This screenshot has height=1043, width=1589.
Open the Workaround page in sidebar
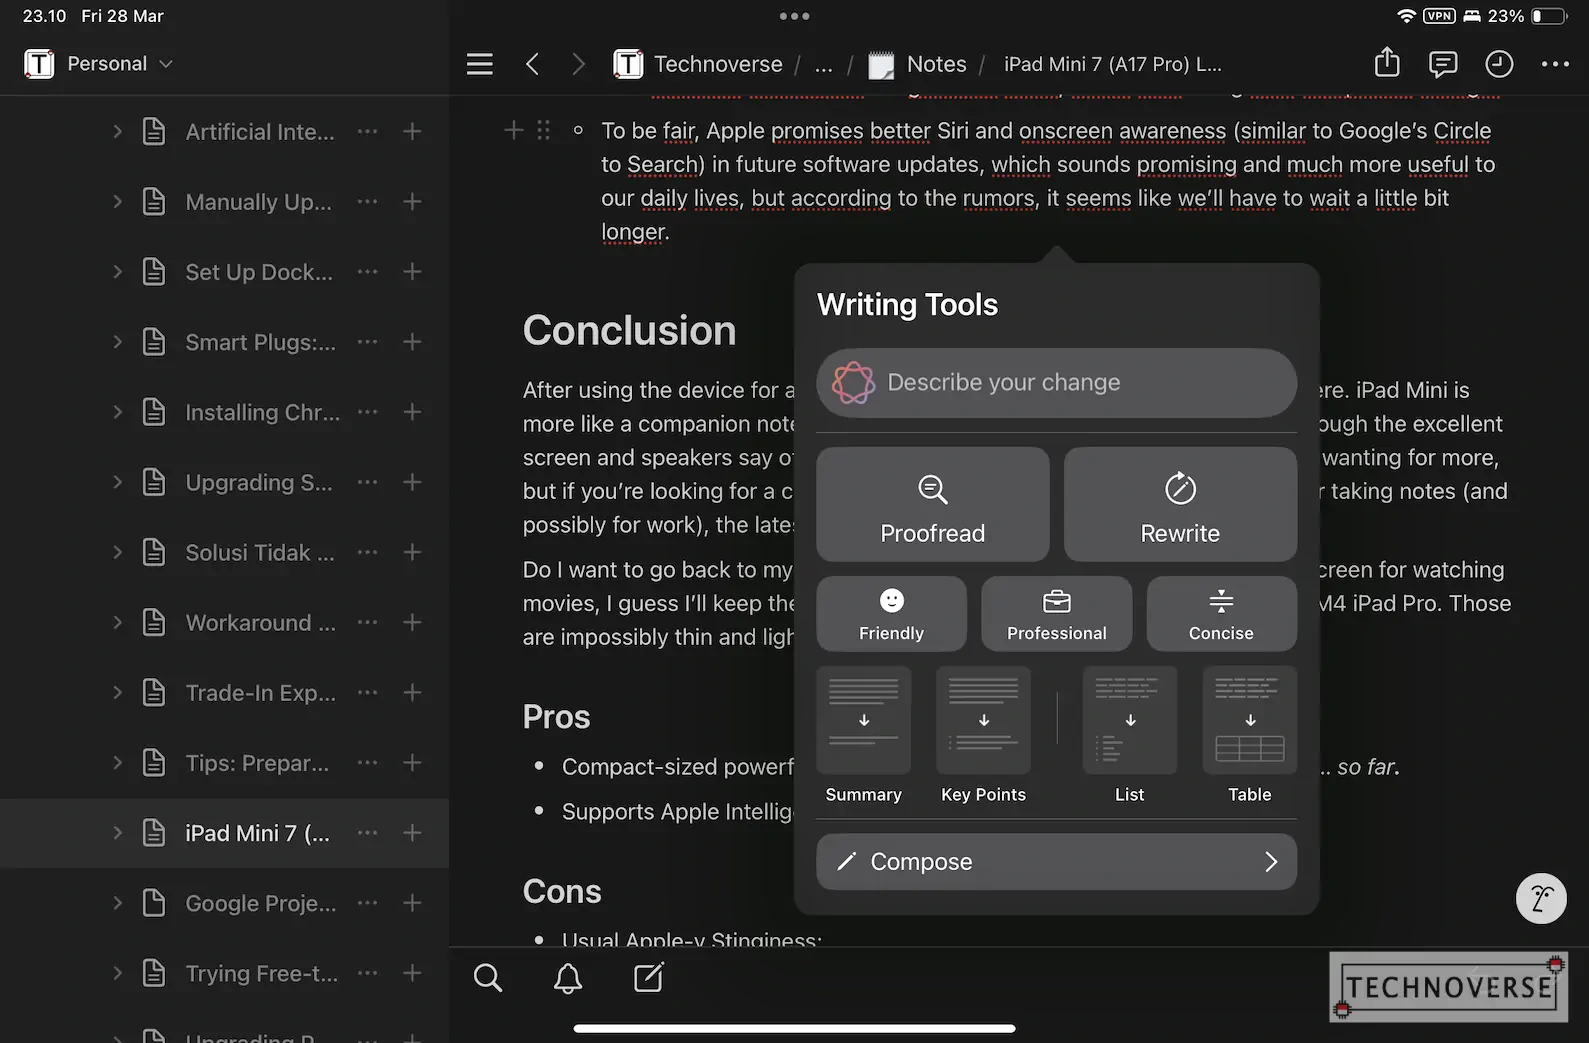[260, 622]
